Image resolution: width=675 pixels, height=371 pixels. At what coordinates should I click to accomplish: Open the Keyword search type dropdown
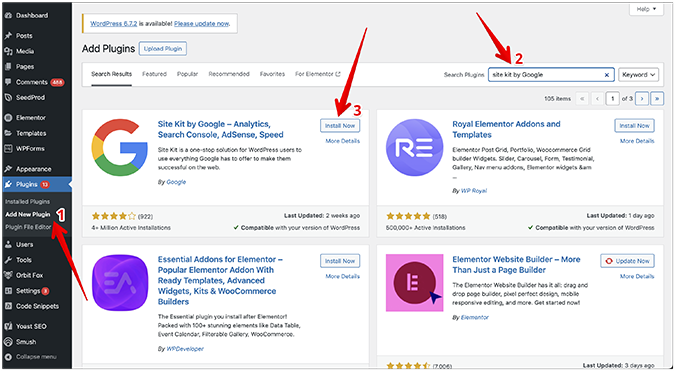point(638,74)
